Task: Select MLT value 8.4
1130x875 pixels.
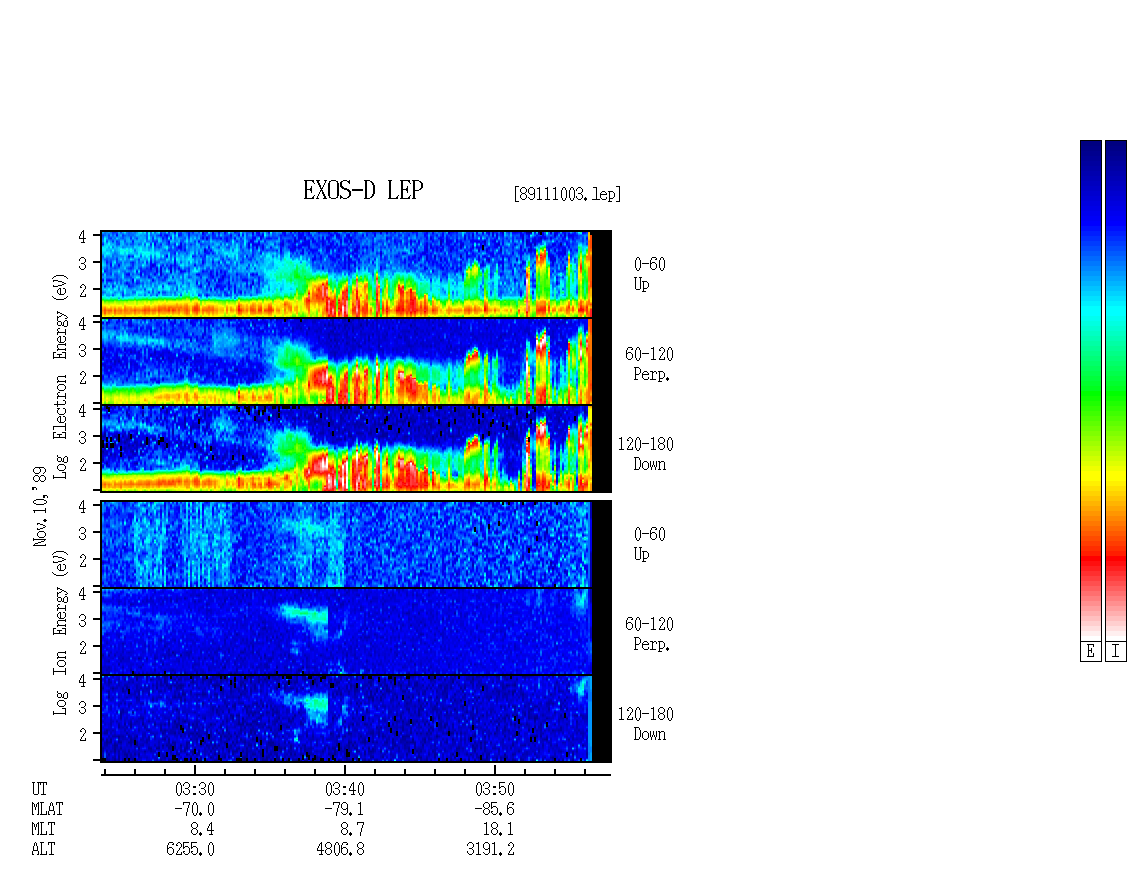Action: 203,830
